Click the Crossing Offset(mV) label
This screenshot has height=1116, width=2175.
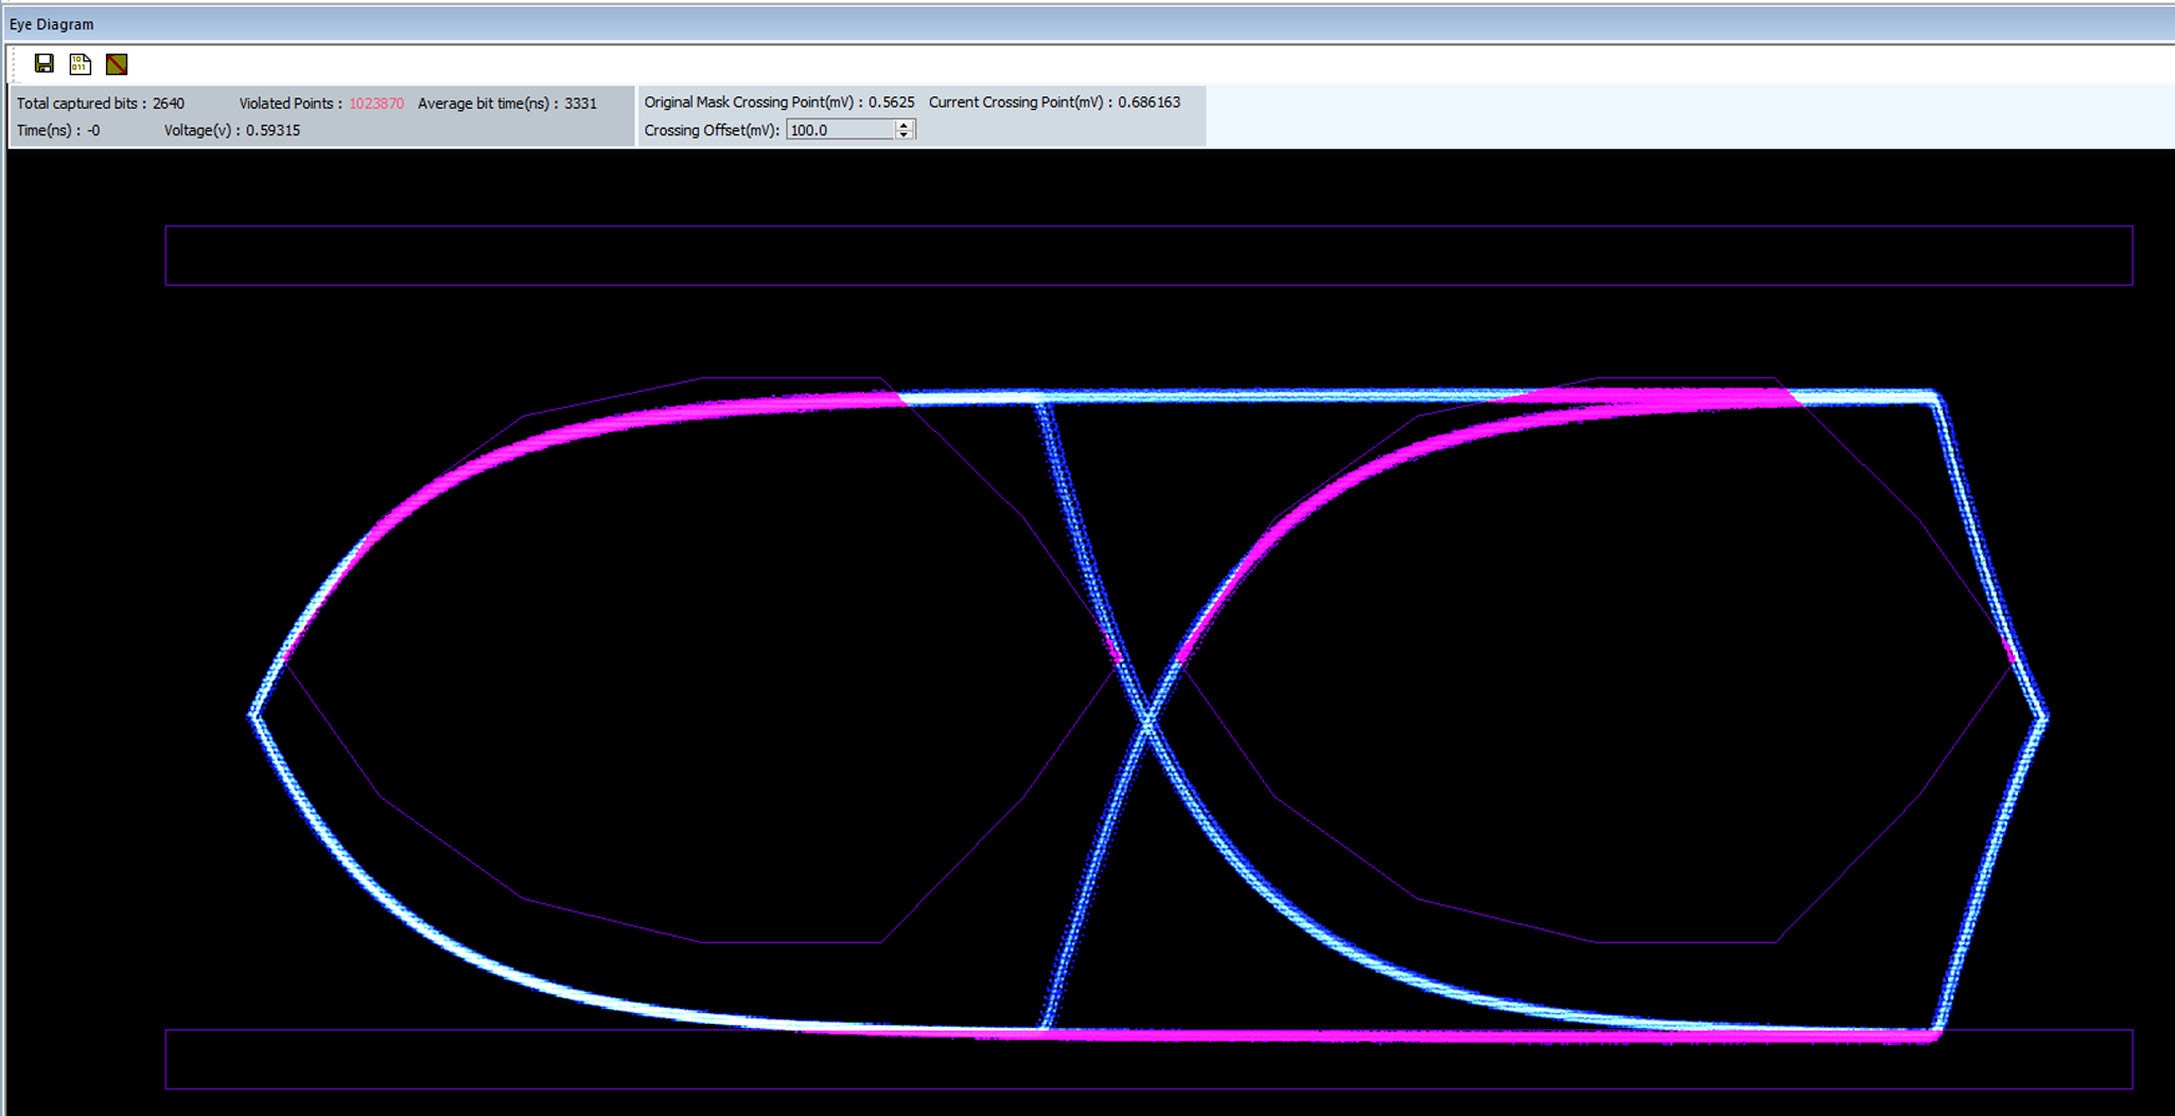click(711, 130)
